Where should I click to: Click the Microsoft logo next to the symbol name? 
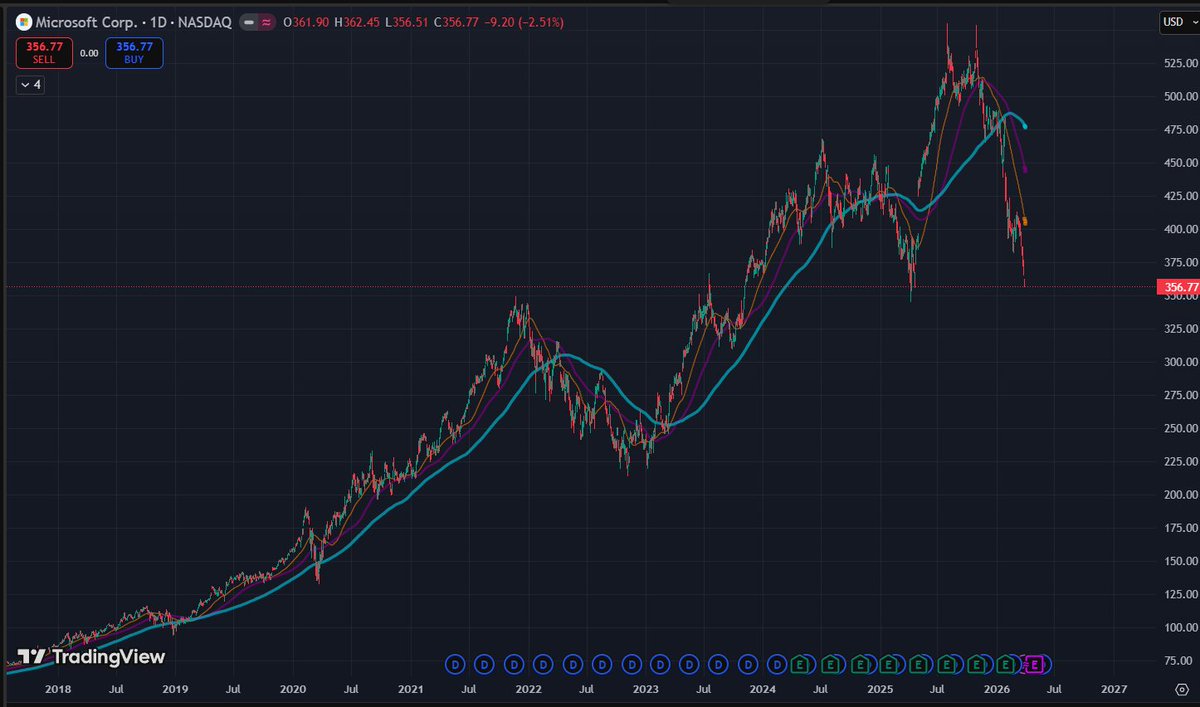click(x=24, y=21)
